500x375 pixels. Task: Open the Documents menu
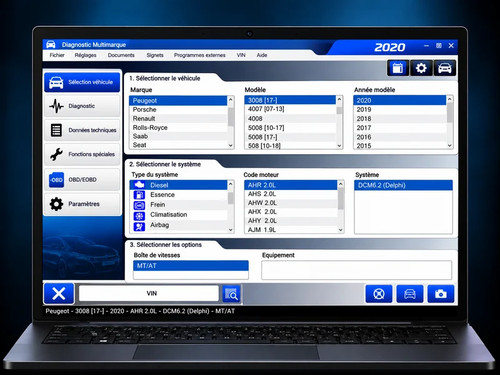pyautogui.click(x=121, y=55)
